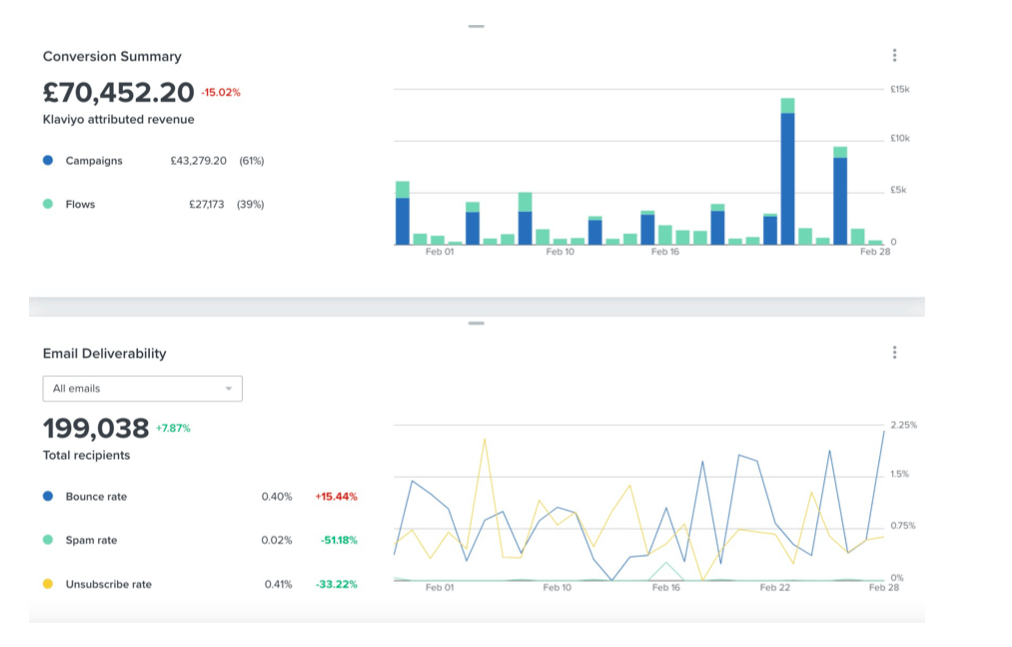This screenshot has width=1012, height=647.
Task: Click the -51.18% spam rate change
Action: pos(339,540)
